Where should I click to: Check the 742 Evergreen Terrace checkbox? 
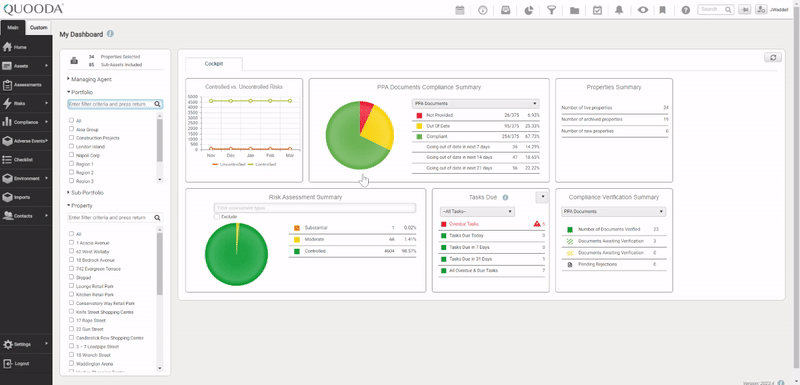point(71,269)
